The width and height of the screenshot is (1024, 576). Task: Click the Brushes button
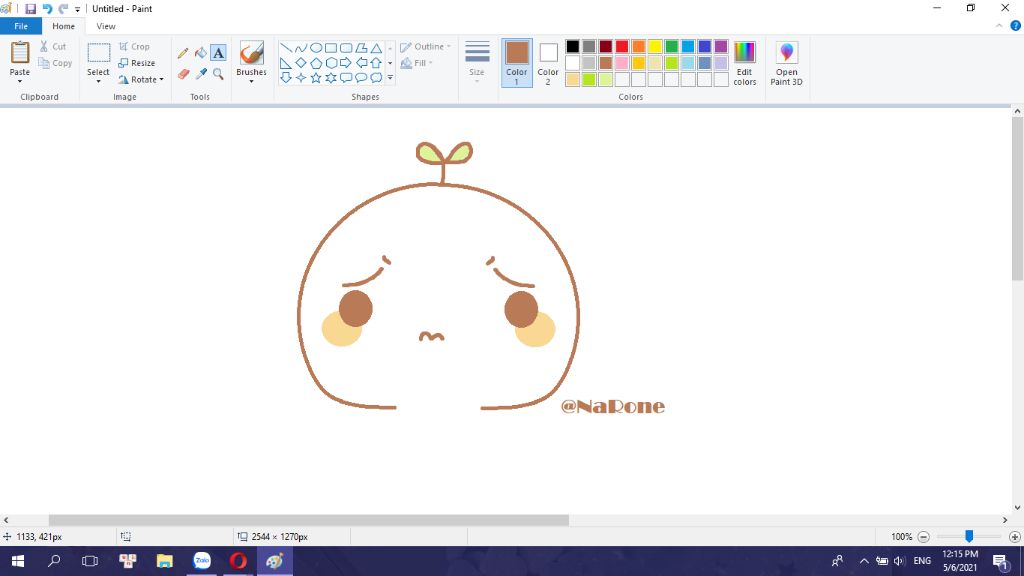(251, 57)
